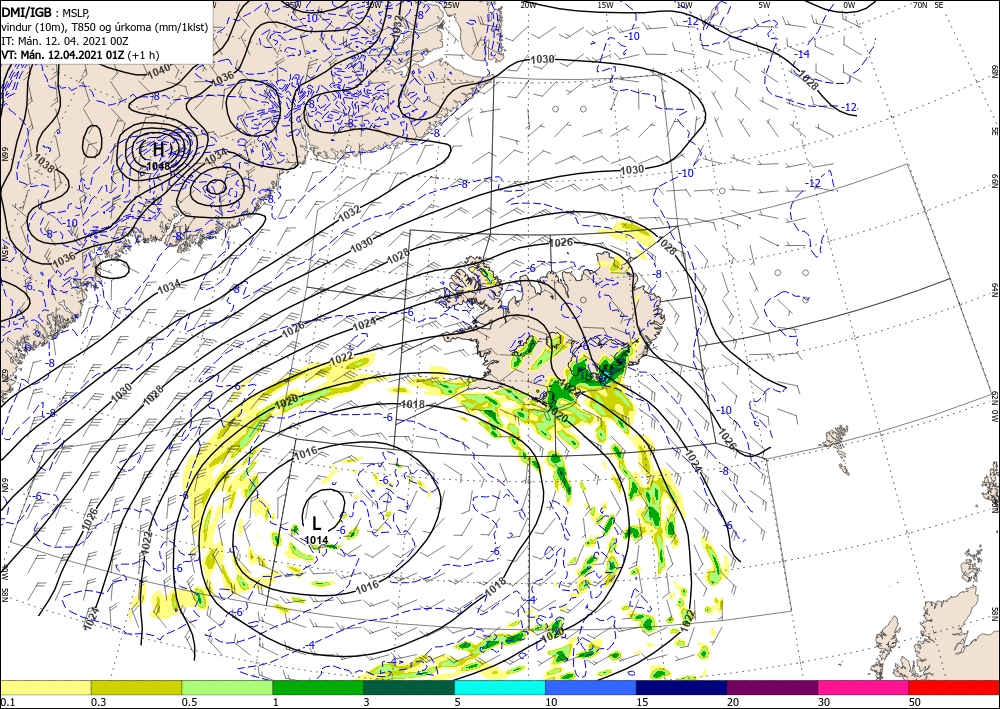Click the purple 20–30 legend color band
Screen dimensions: 1000x709
coord(772,687)
